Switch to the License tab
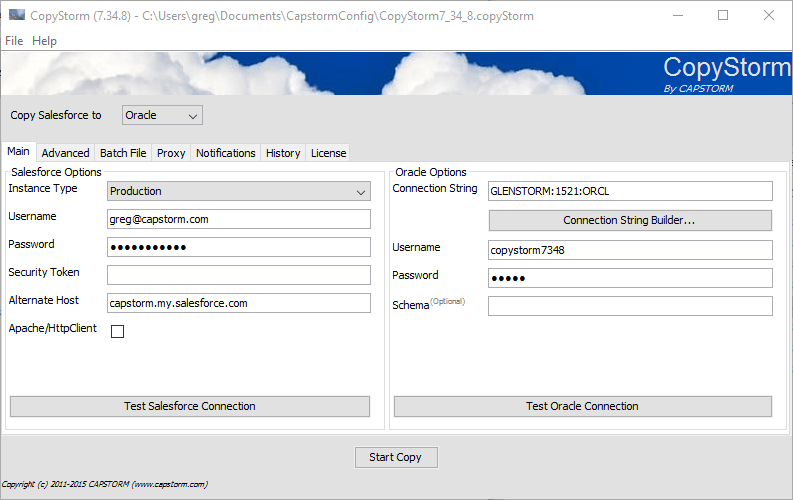793x500 pixels. coord(328,153)
